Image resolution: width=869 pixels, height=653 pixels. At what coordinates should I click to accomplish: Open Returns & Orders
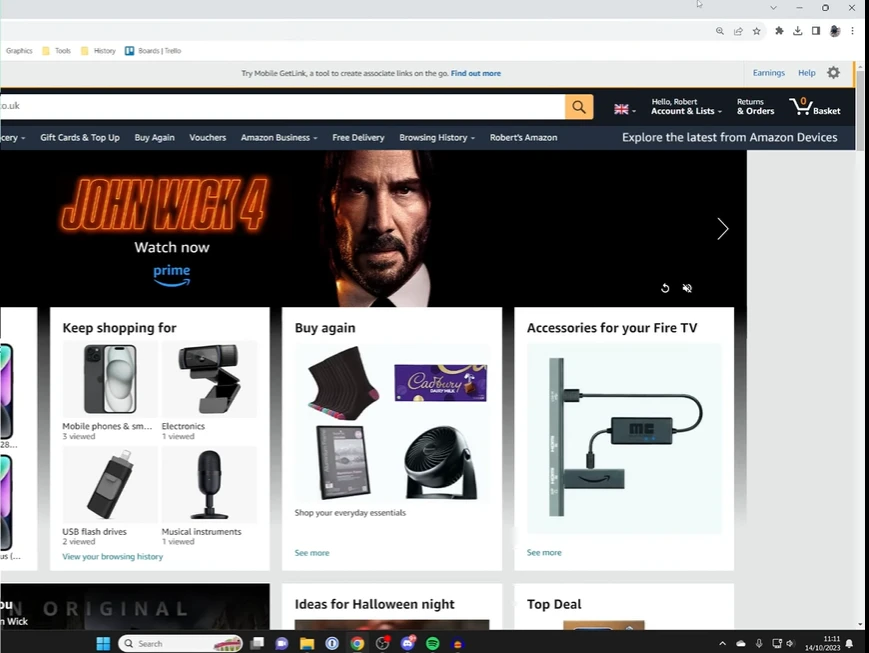(x=755, y=106)
